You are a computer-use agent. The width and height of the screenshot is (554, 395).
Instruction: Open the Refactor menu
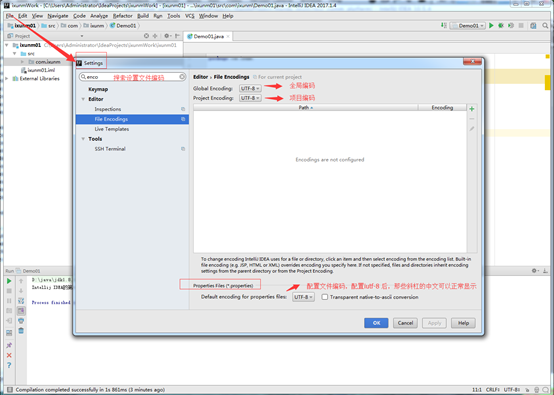(123, 16)
